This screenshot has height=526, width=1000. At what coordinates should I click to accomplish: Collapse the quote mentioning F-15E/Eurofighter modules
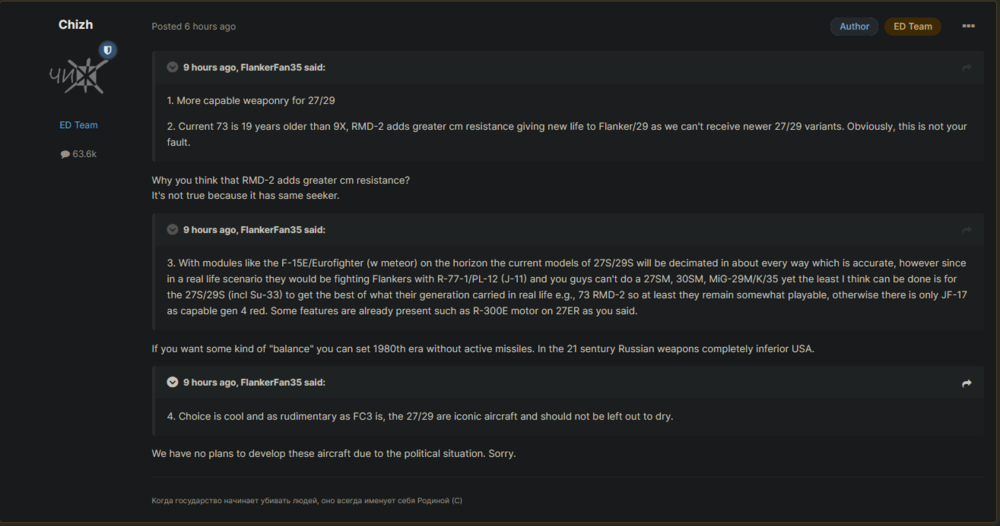point(172,230)
